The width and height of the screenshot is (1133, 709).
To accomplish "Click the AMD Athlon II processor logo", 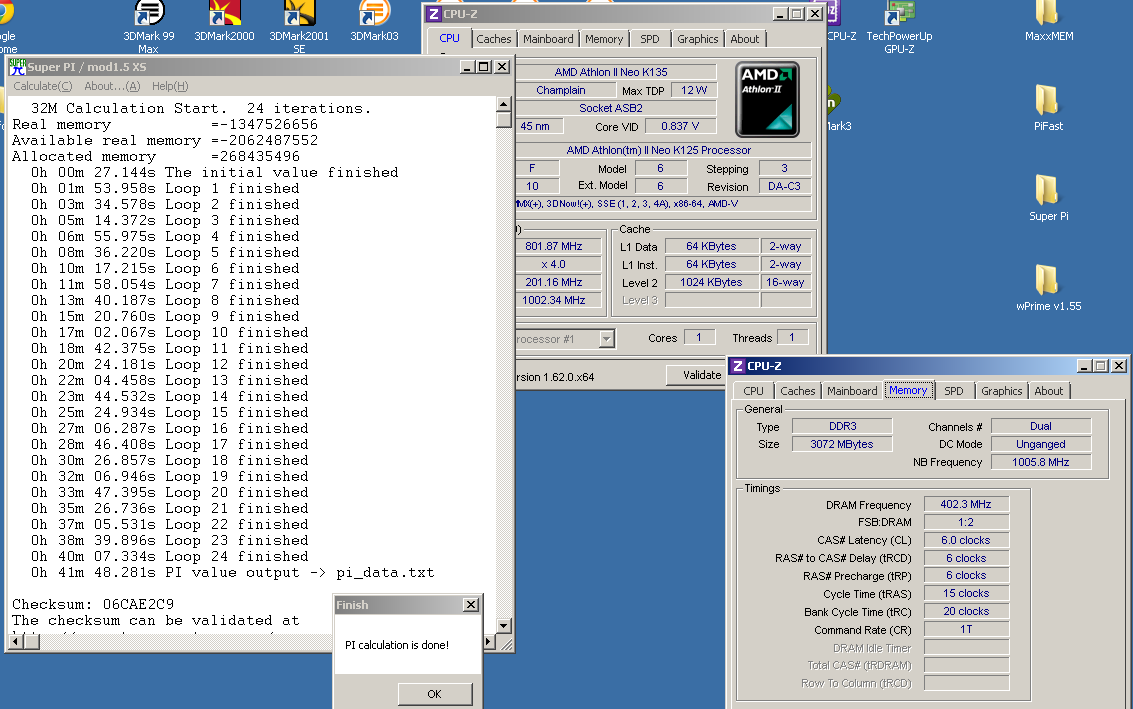I will (767, 99).
